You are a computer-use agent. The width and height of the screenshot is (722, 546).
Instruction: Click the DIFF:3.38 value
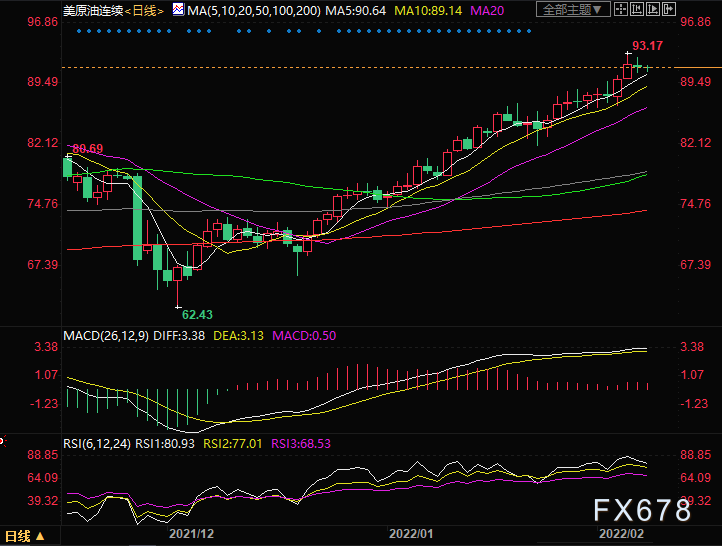(x=179, y=336)
